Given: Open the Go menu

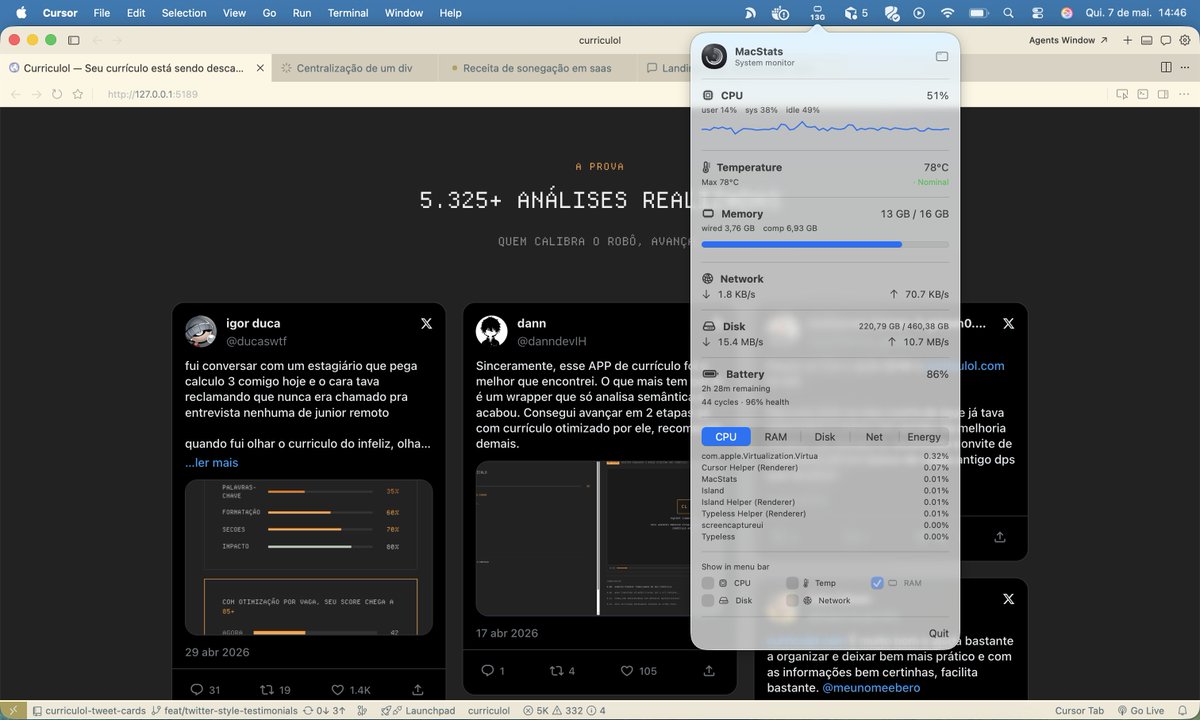Looking at the screenshot, I should (x=269, y=13).
